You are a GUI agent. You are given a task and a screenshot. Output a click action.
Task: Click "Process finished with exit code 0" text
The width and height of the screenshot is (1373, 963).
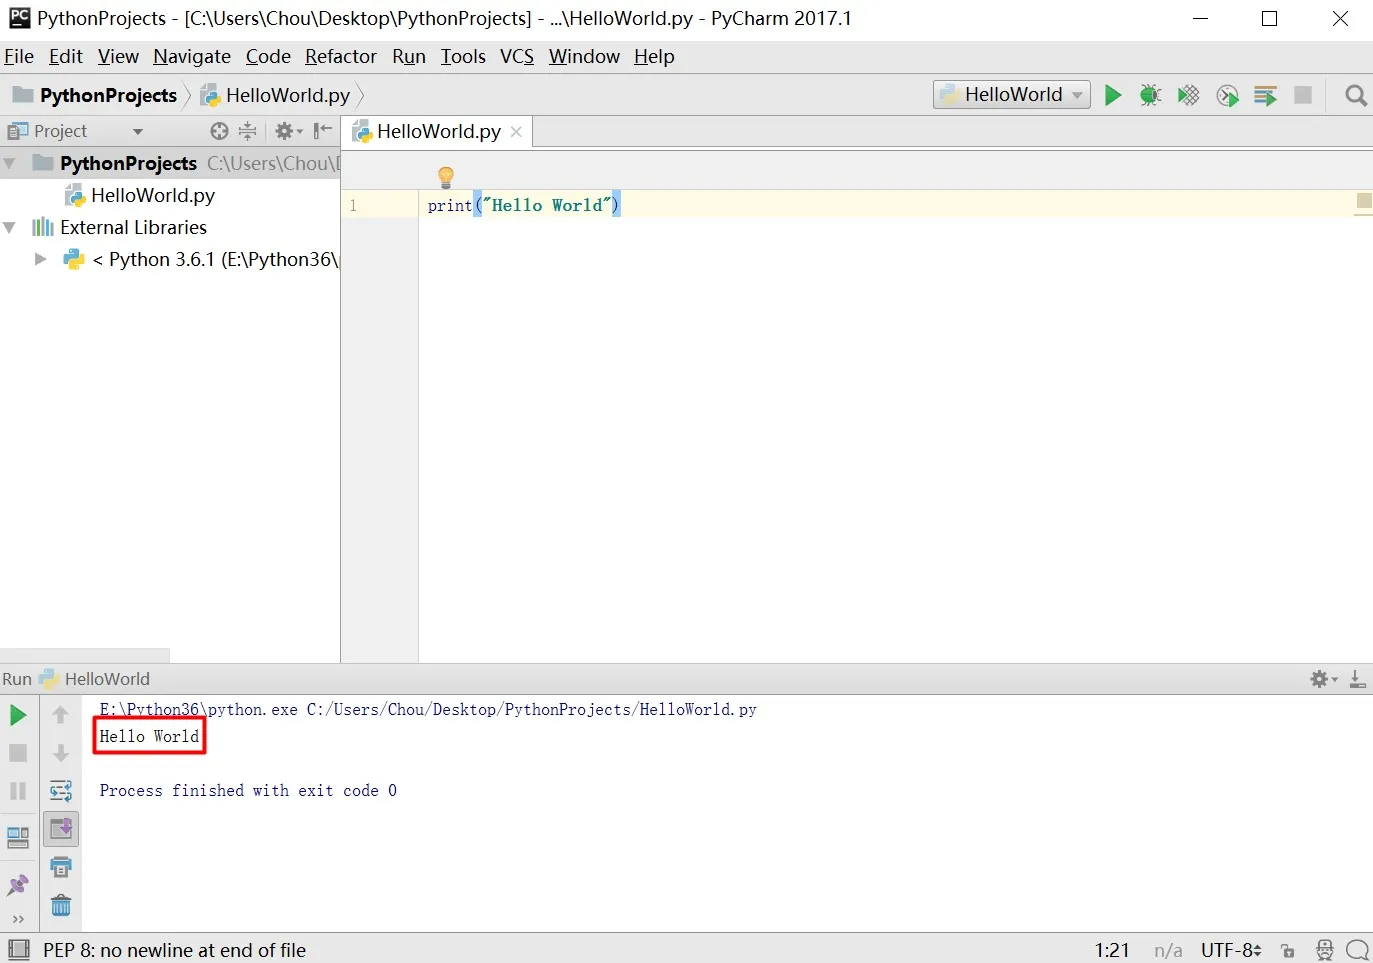248,791
